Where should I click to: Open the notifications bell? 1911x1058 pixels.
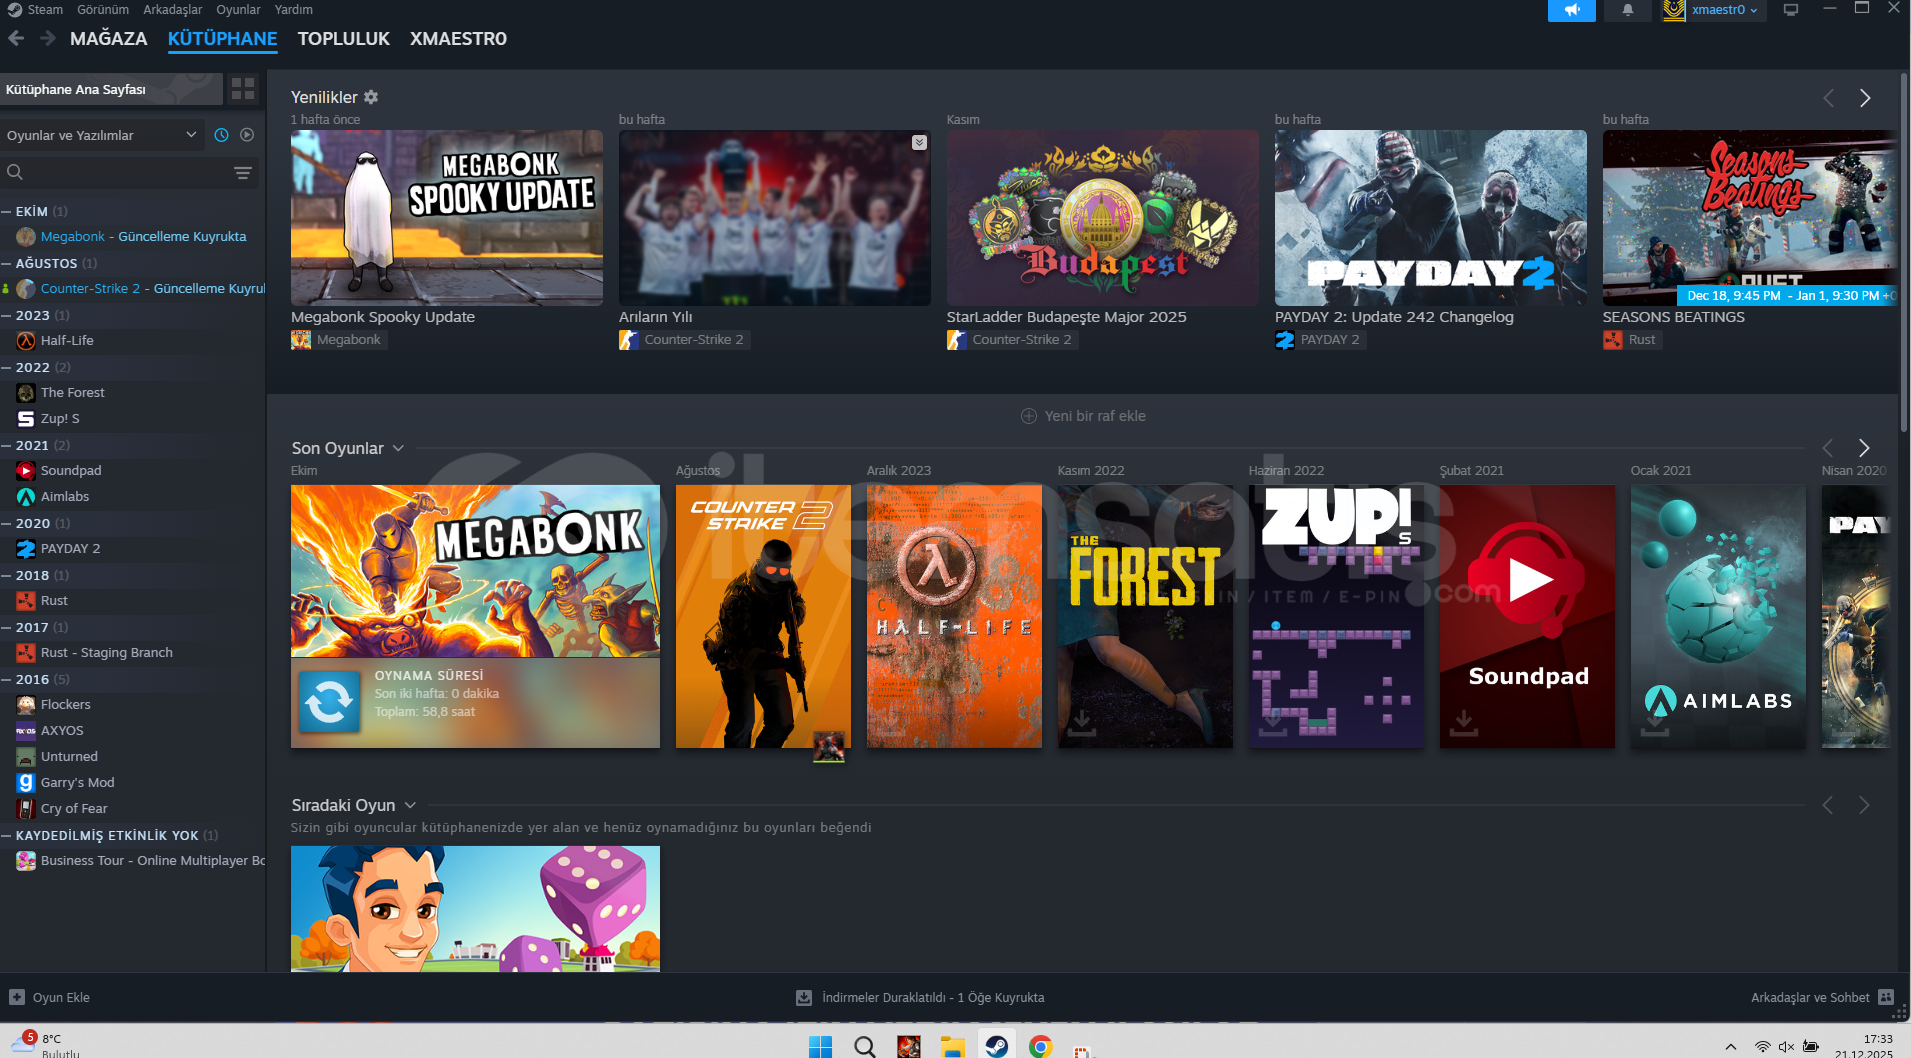coord(1628,10)
